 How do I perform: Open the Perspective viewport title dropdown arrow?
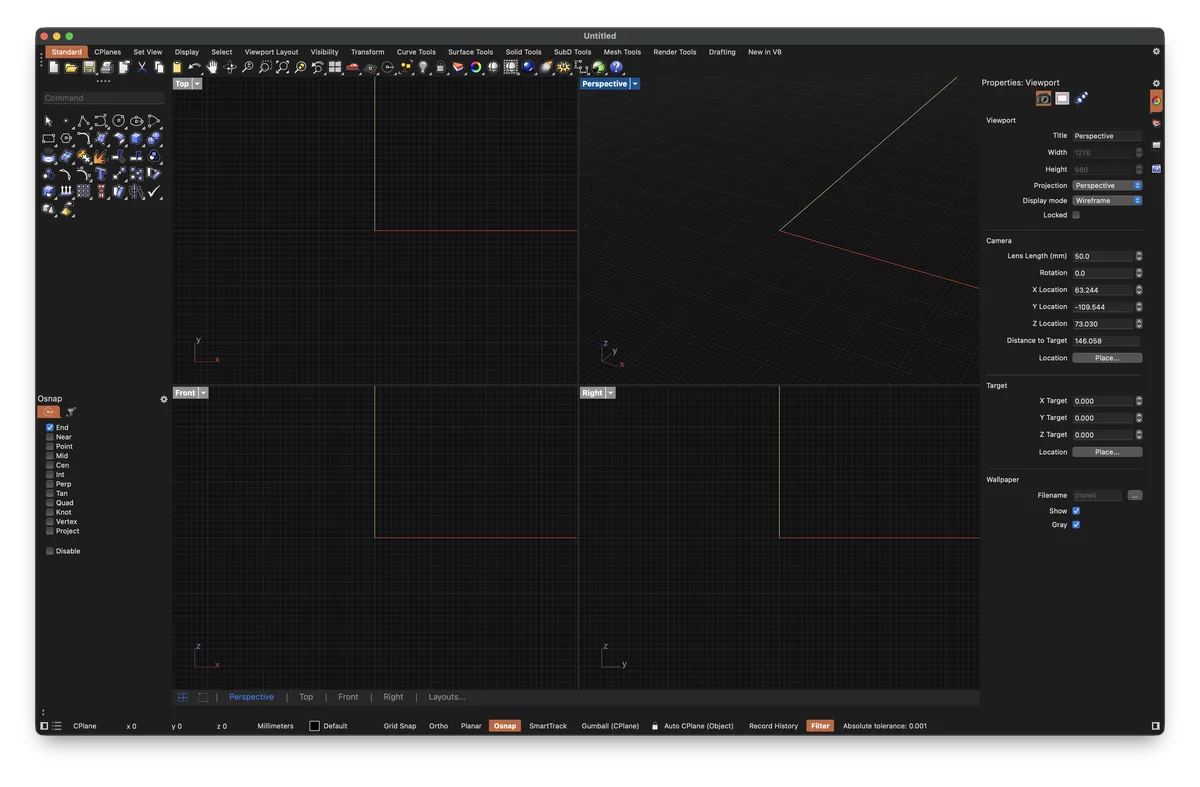pos(635,84)
